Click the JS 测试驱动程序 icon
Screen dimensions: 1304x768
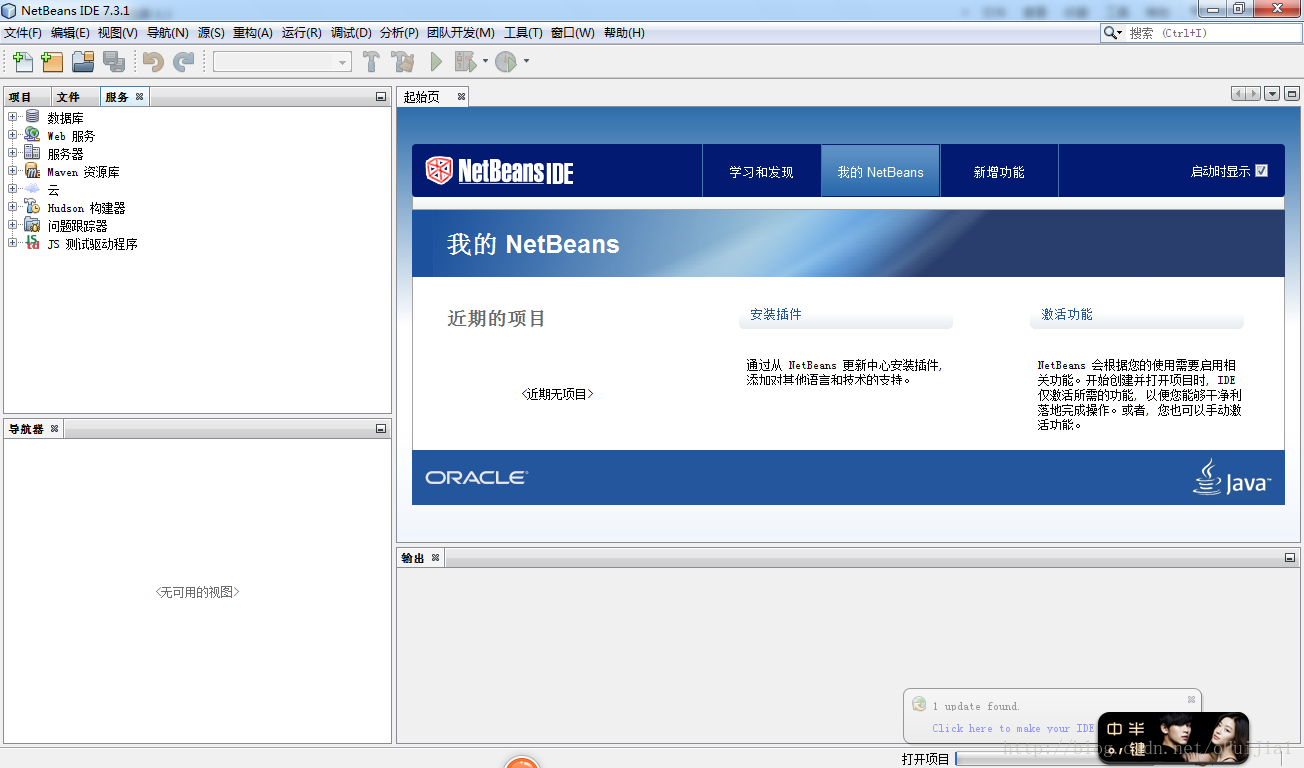(x=33, y=243)
